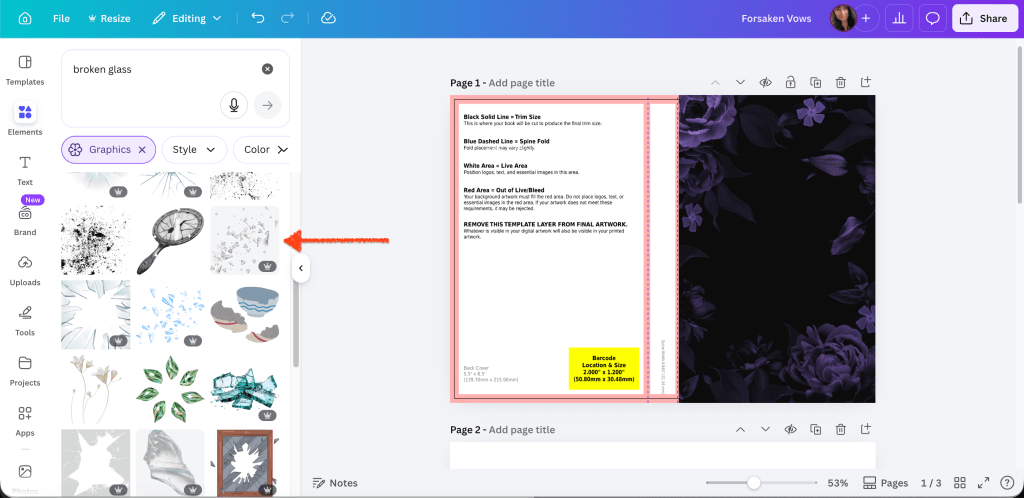The height and width of the screenshot is (498, 1024).
Task: Open the Resize menu
Action: [x=109, y=18]
